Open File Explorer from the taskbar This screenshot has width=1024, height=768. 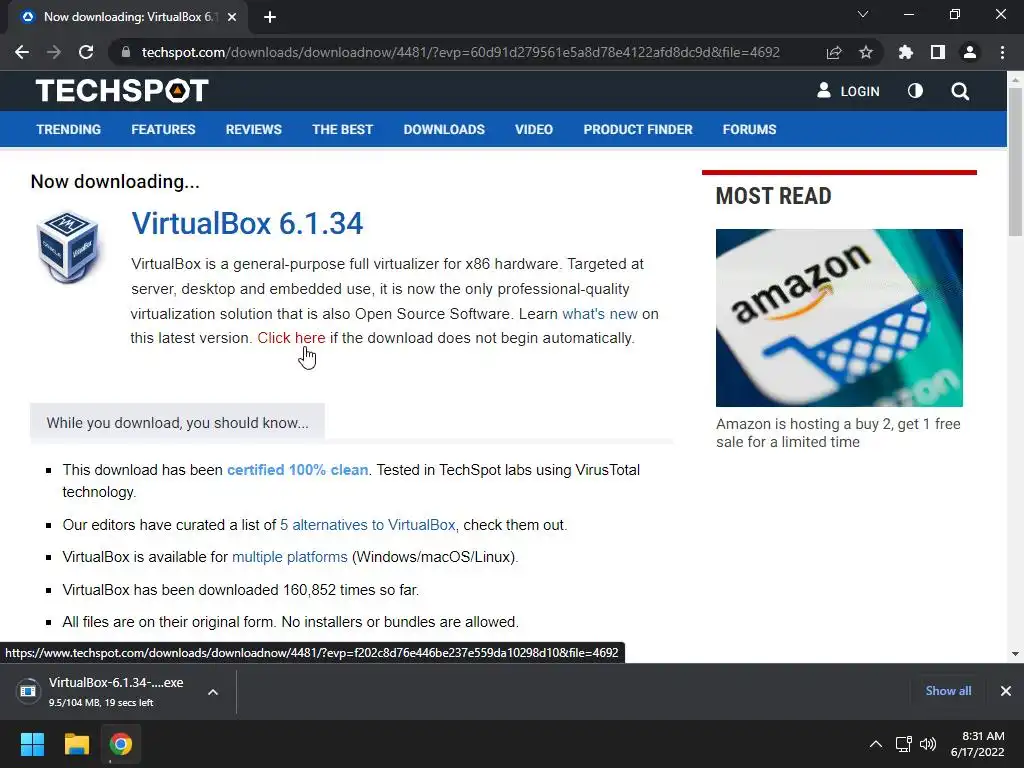point(76,744)
